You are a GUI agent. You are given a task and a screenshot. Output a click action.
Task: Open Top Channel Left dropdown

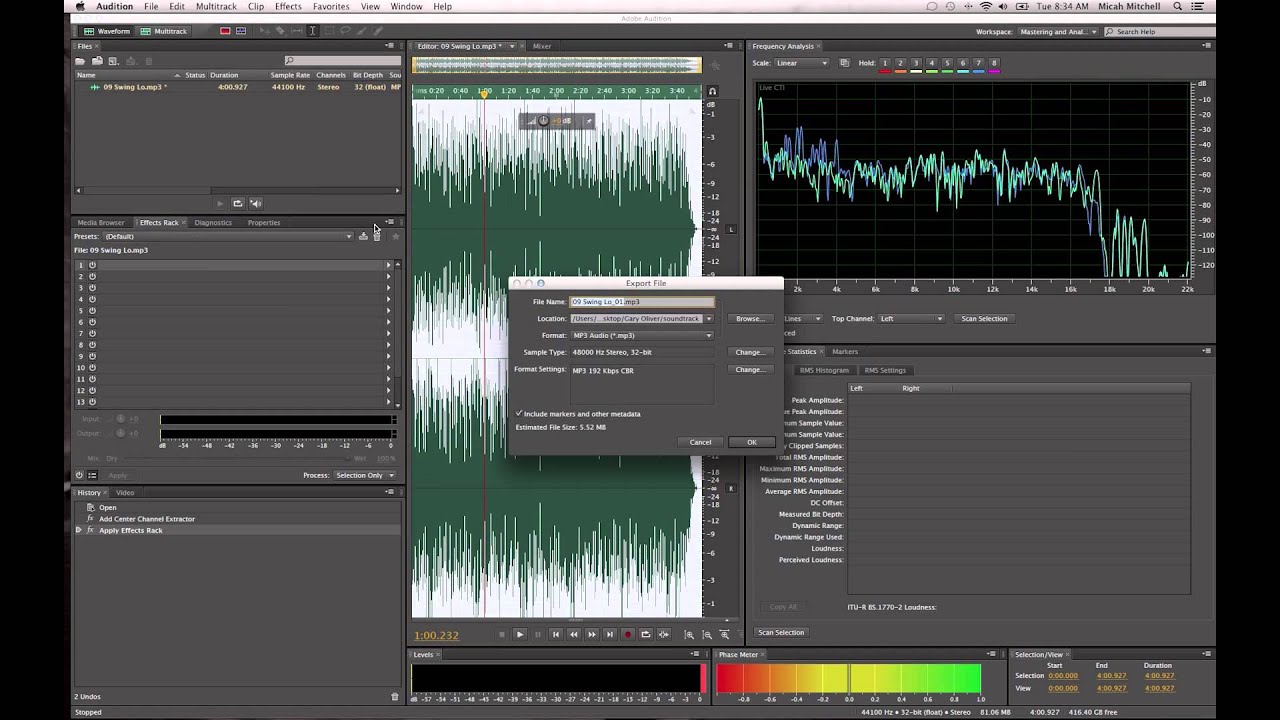tap(911, 318)
